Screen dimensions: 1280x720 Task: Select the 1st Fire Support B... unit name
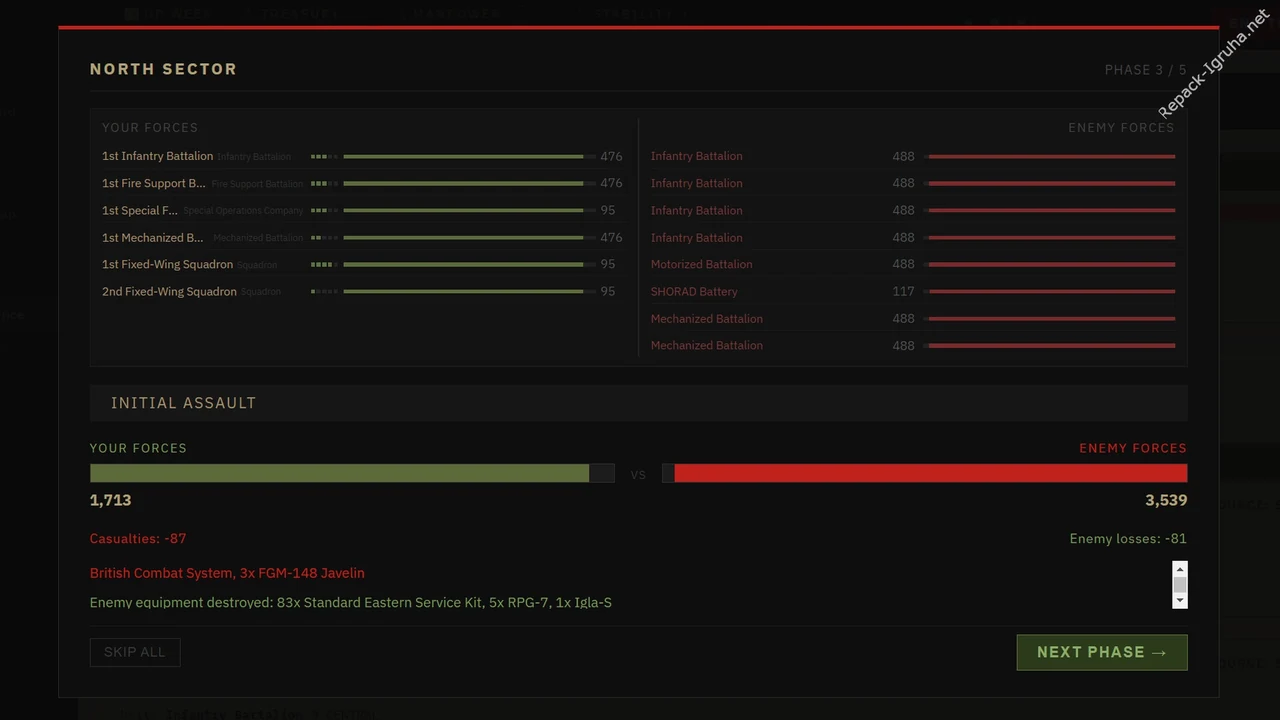[x=153, y=183]
